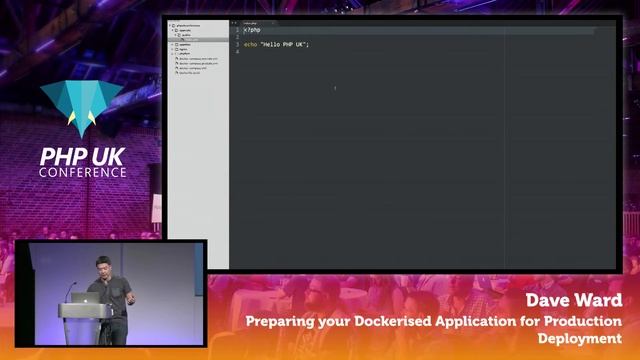Open the plain docker-compose.yml file
The image size is (640, 360).
pyautogui.click(x=193, y=68)
